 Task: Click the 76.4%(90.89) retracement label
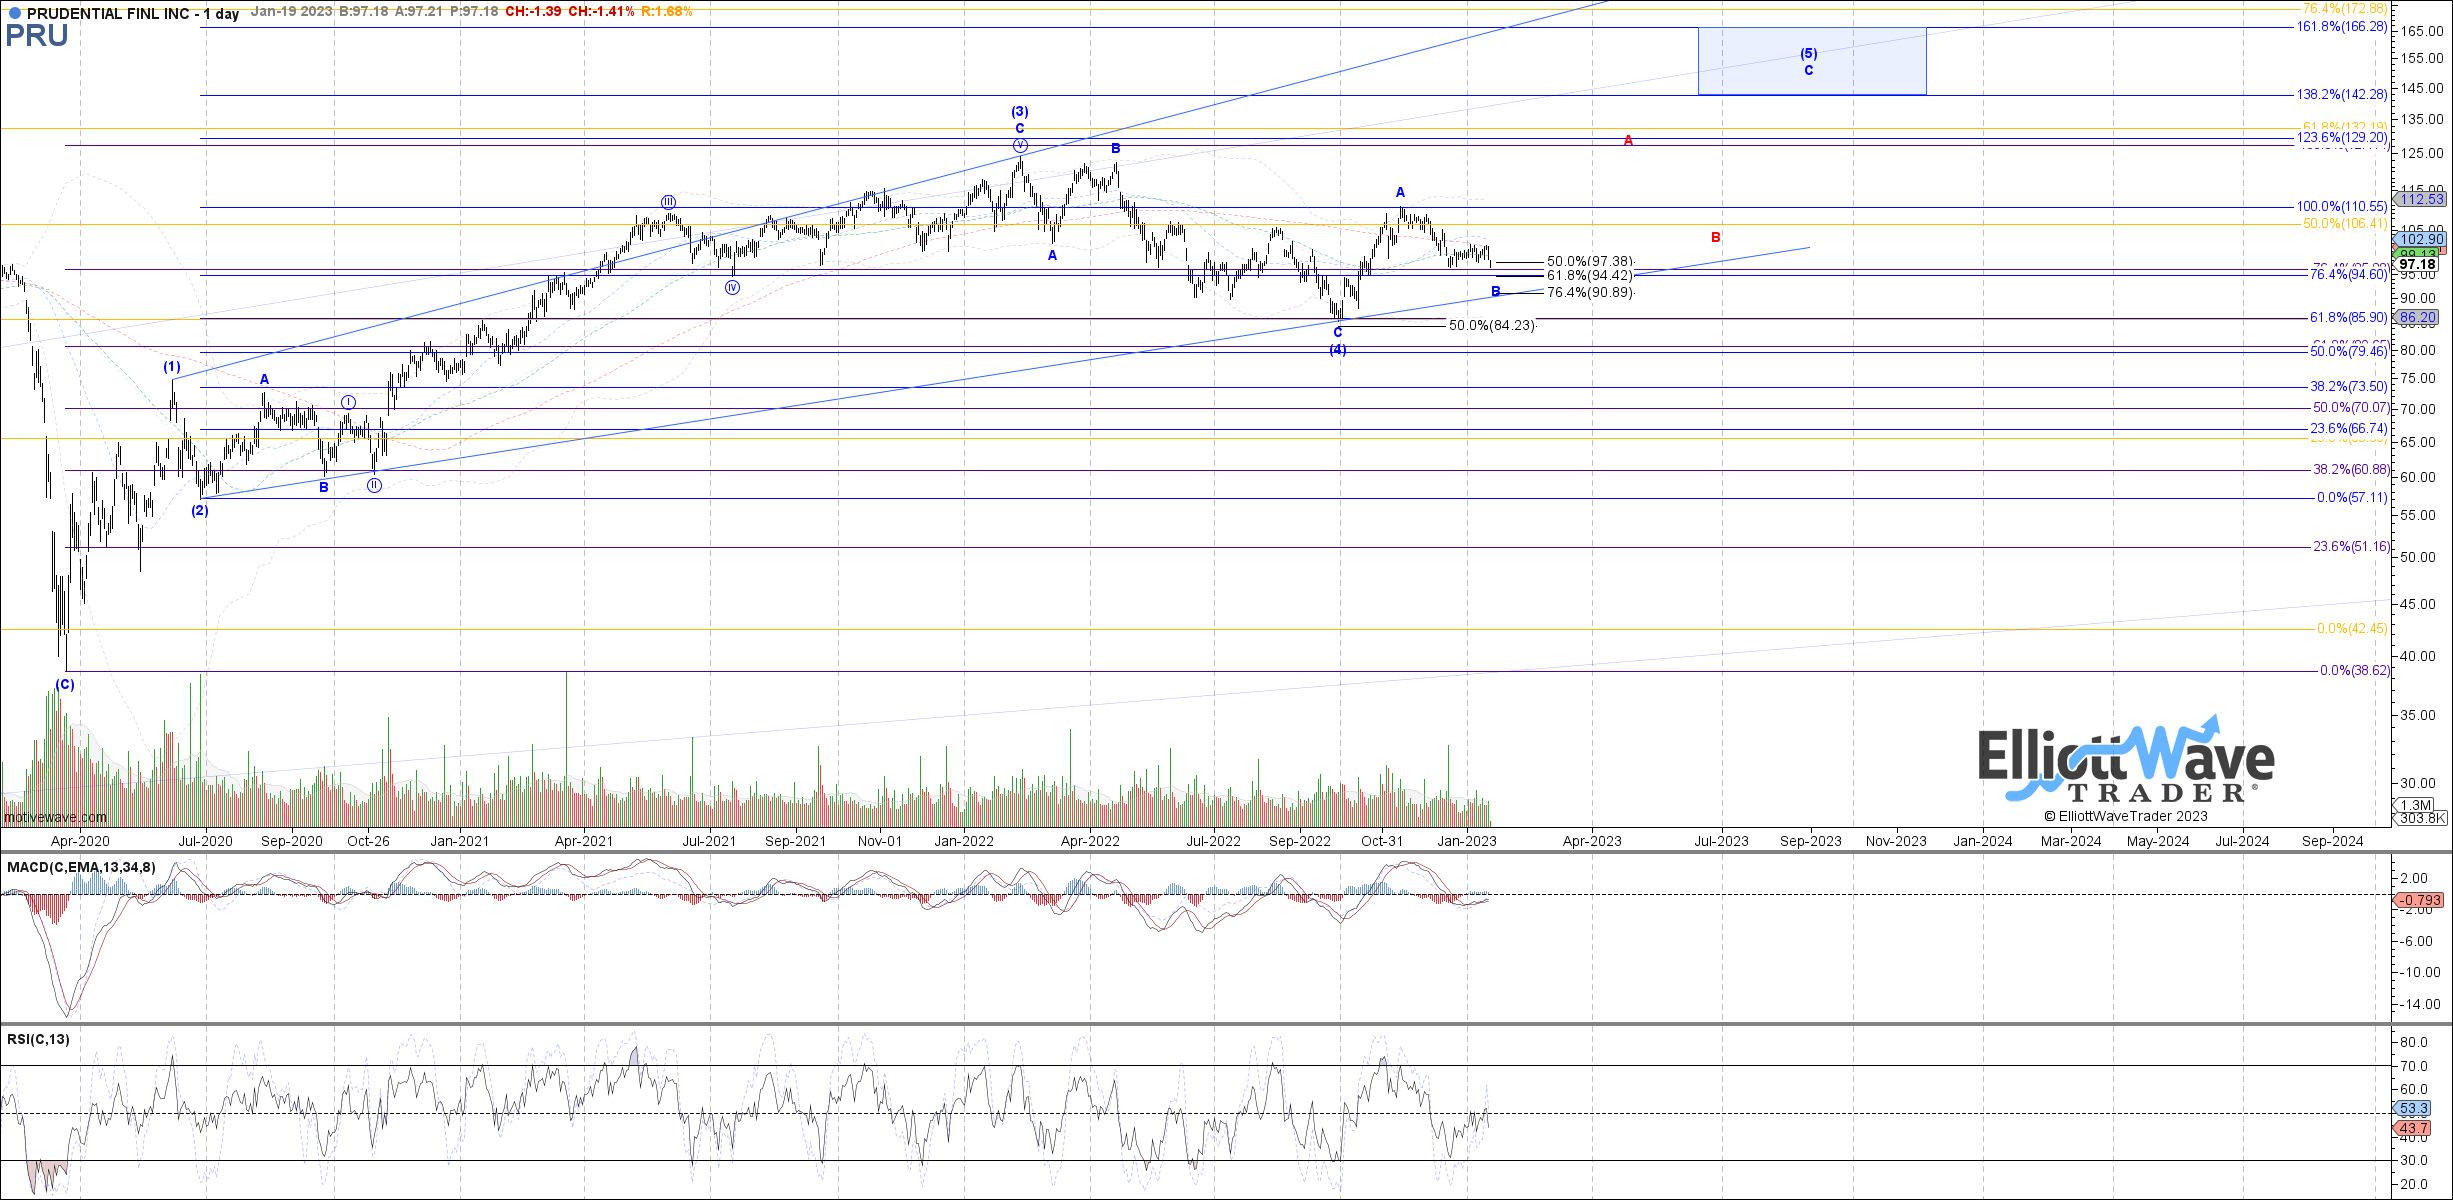[1590, 293]
